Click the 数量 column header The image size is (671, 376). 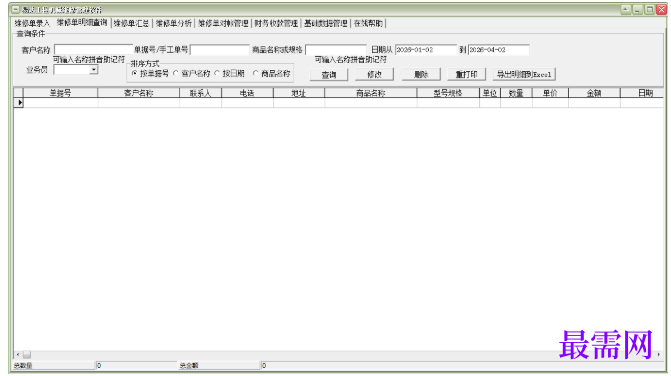tap(516, 93)
